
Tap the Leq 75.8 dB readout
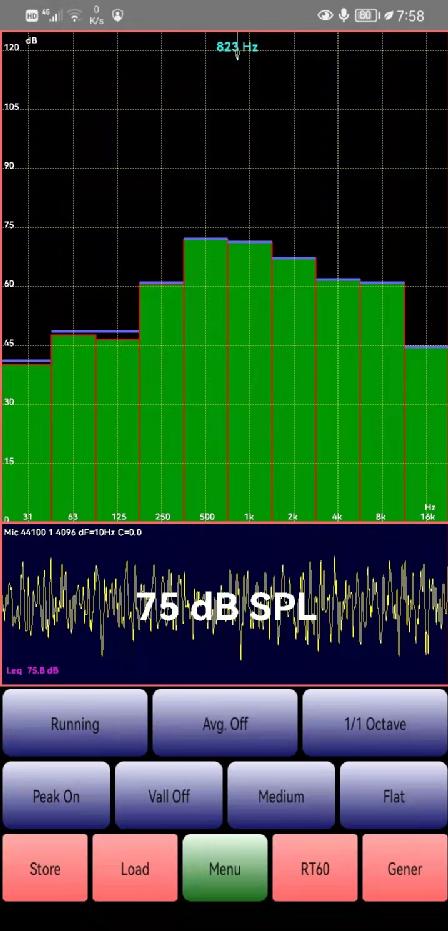pyautogui.click(x=33, y=670)
